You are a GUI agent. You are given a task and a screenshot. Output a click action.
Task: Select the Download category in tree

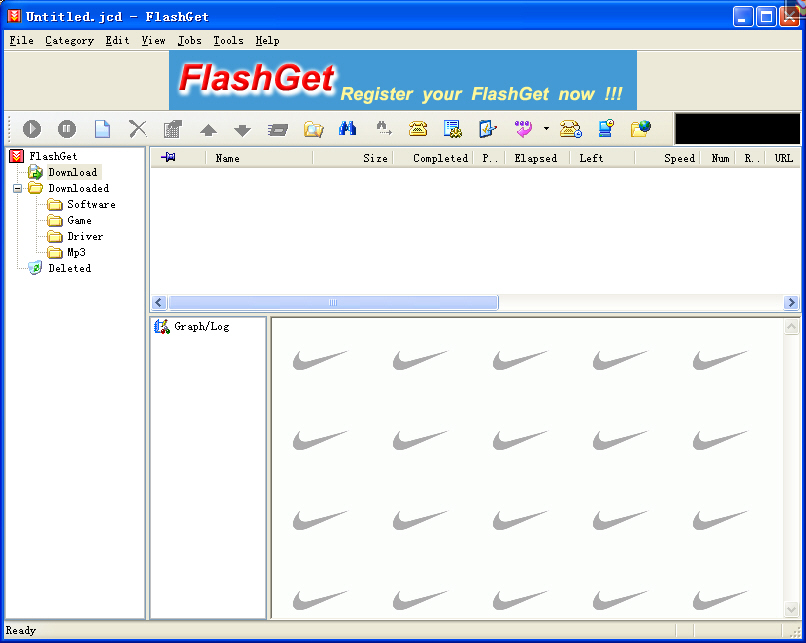72,172
